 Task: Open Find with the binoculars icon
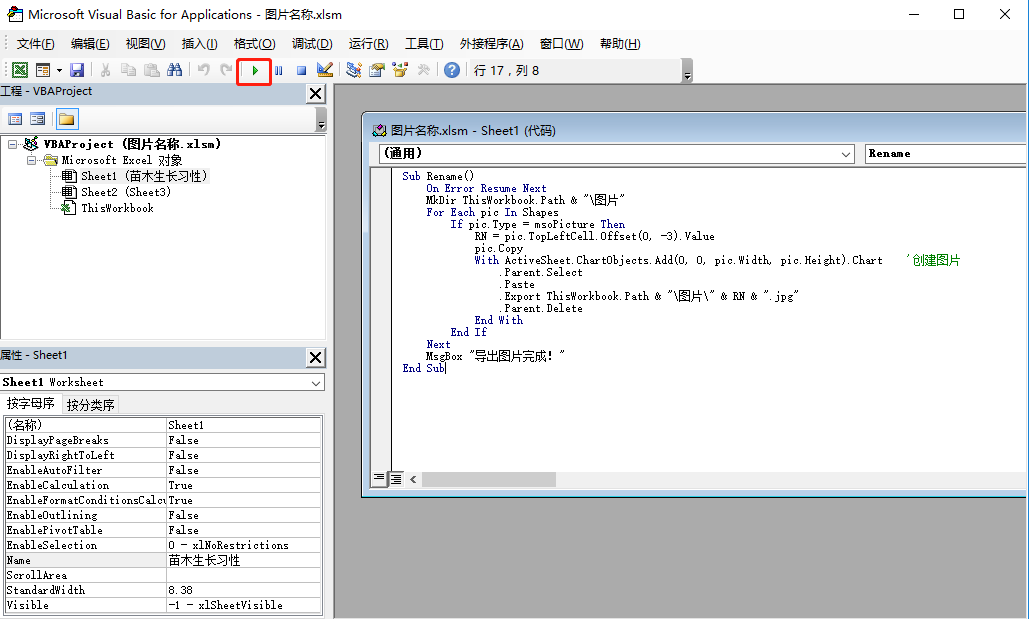point(175,70)
